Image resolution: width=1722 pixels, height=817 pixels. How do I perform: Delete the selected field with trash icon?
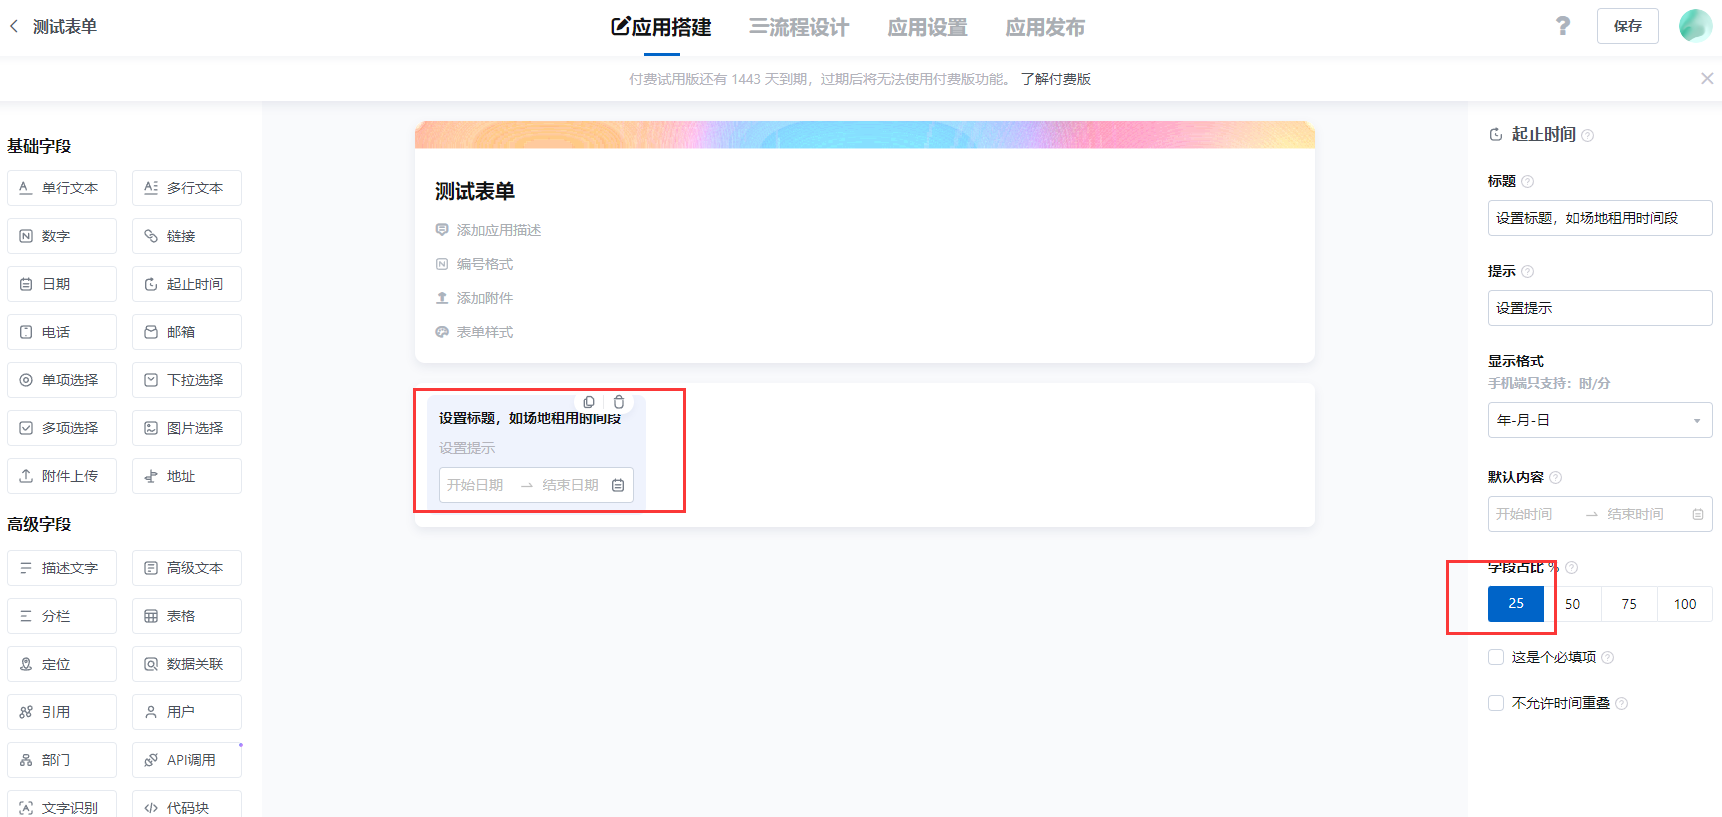619,402
